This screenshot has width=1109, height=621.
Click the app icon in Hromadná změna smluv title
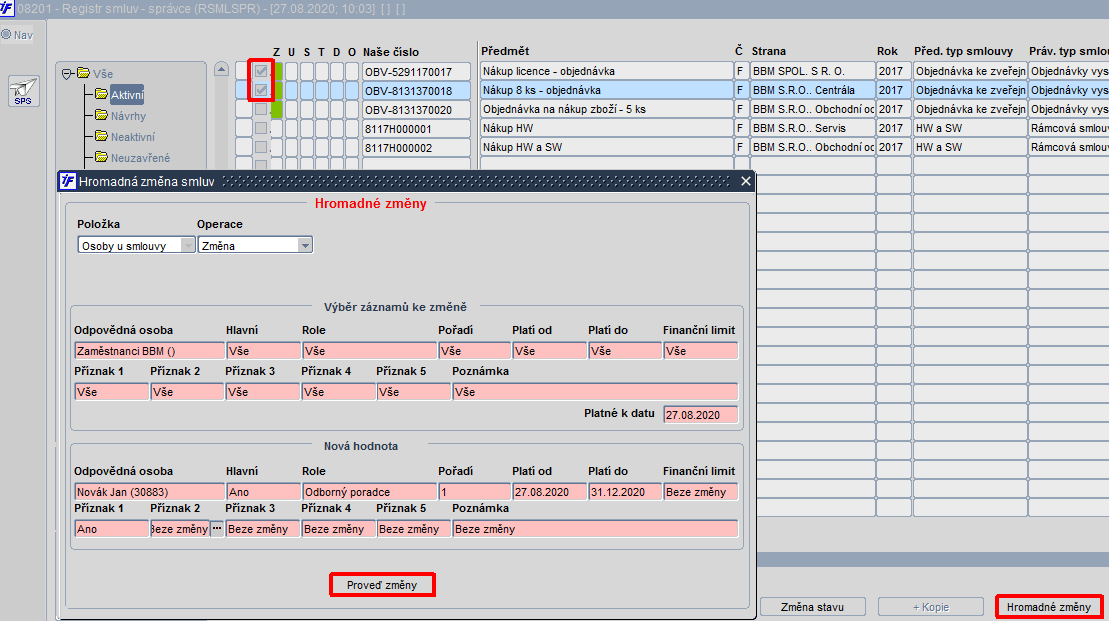(x=67, y=181)
